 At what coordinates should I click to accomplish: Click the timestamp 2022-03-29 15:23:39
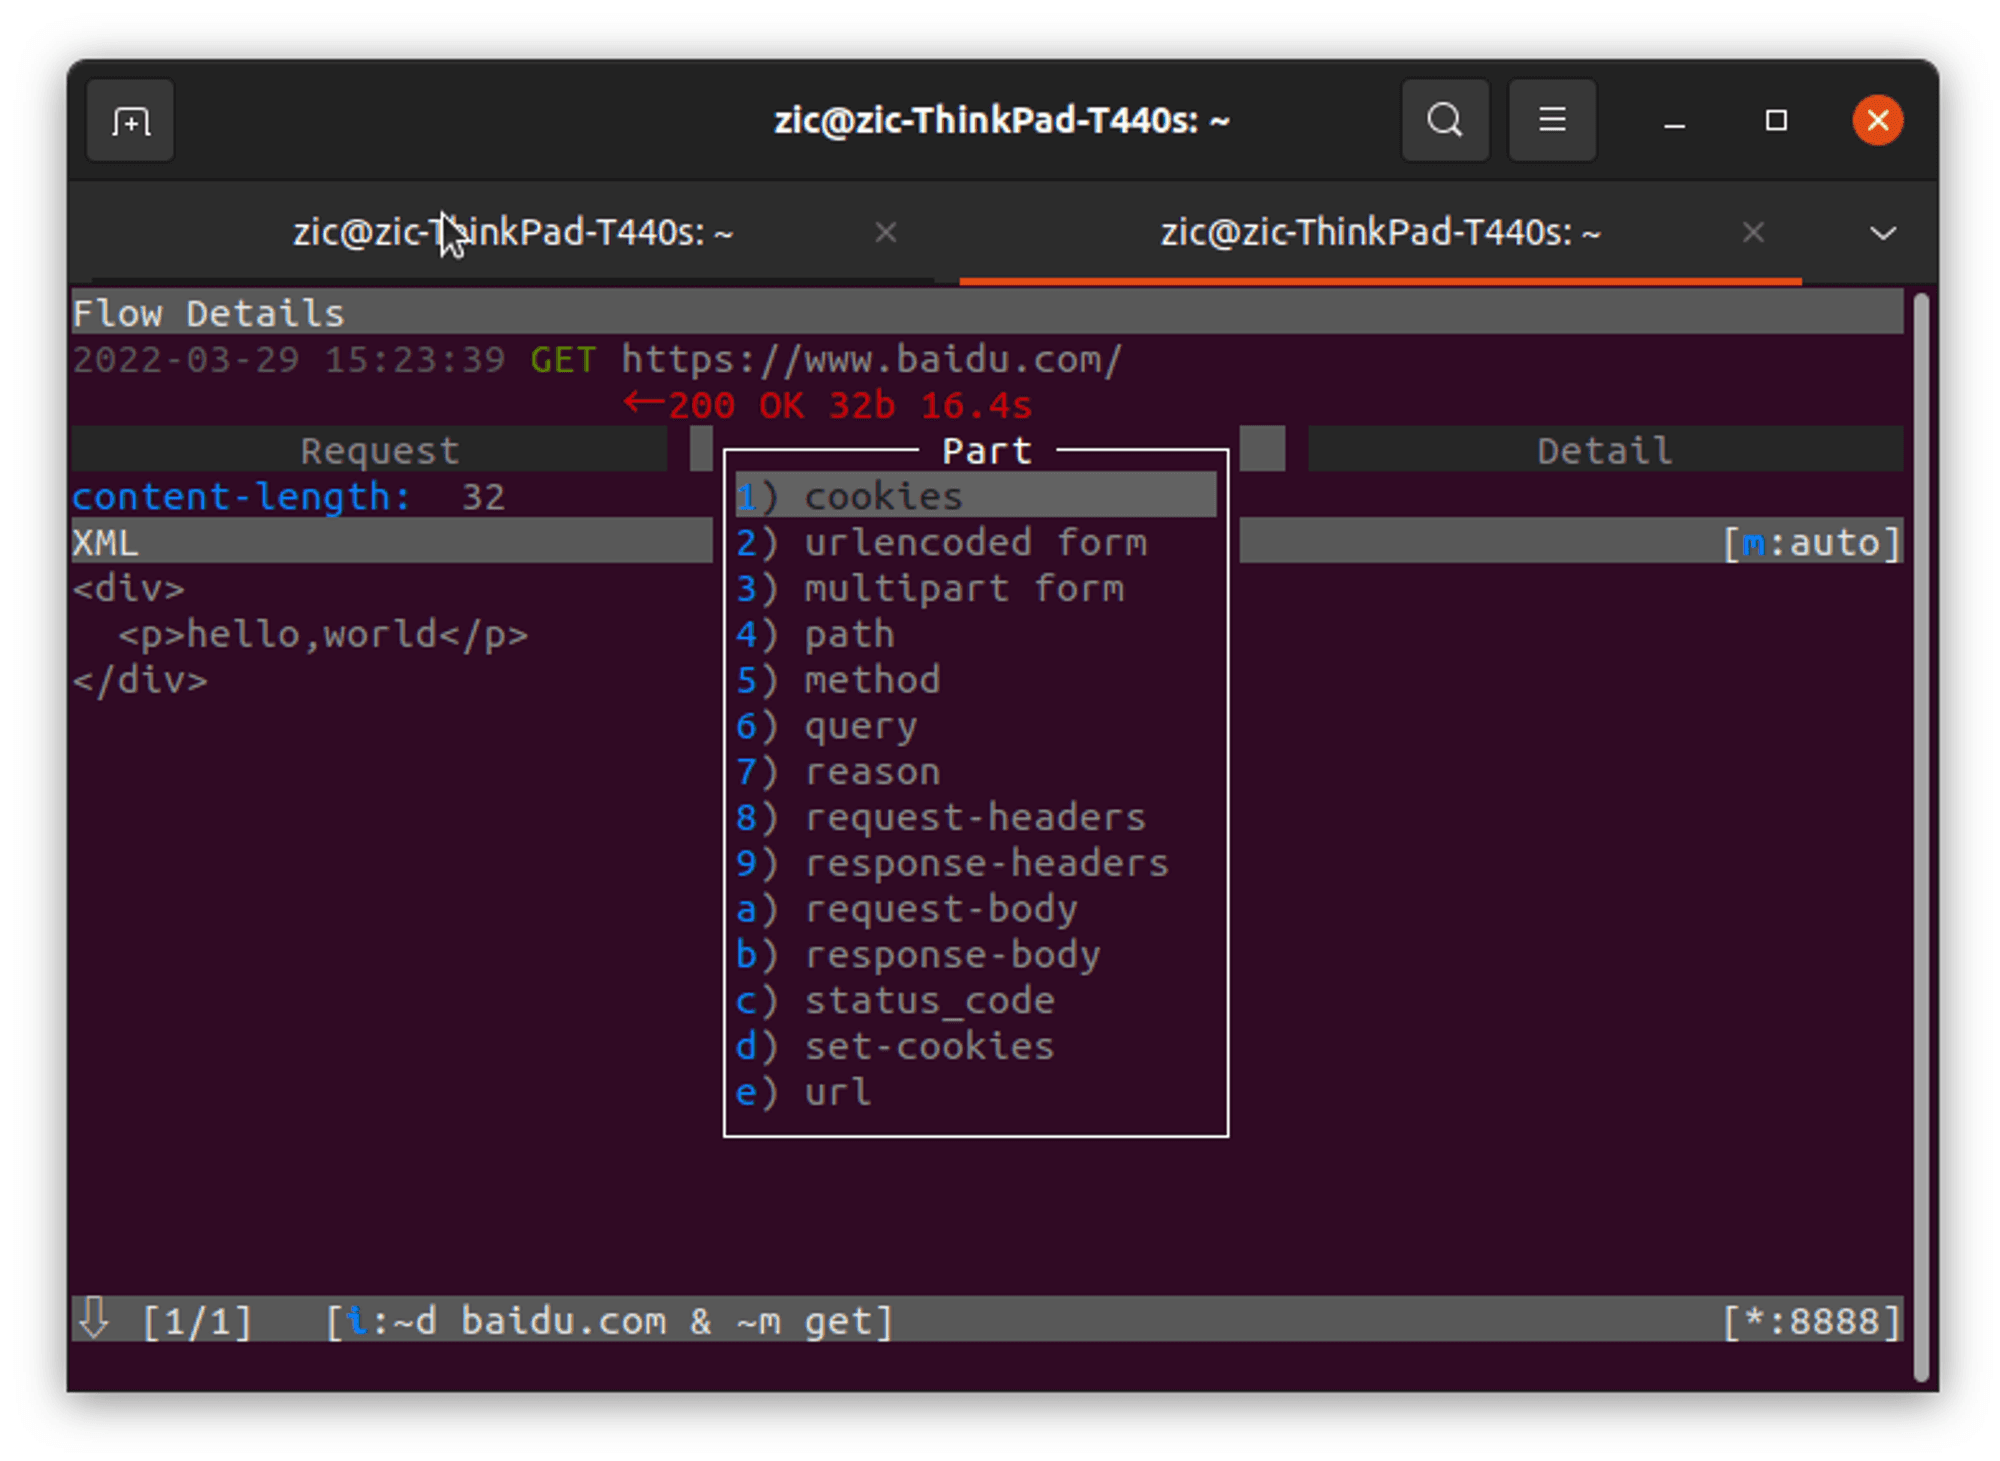click(289, 359)
